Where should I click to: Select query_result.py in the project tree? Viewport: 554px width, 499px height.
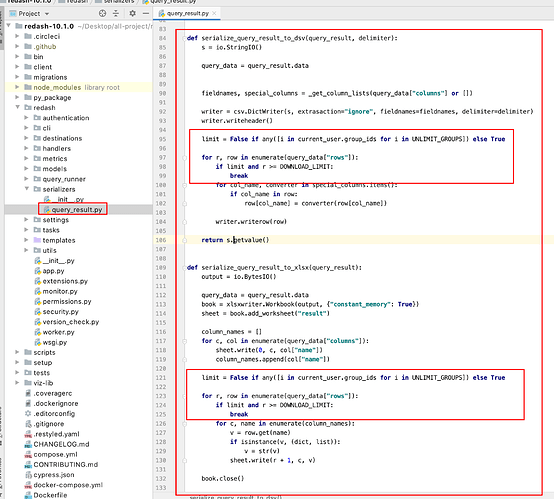click(x=77, y=210)
